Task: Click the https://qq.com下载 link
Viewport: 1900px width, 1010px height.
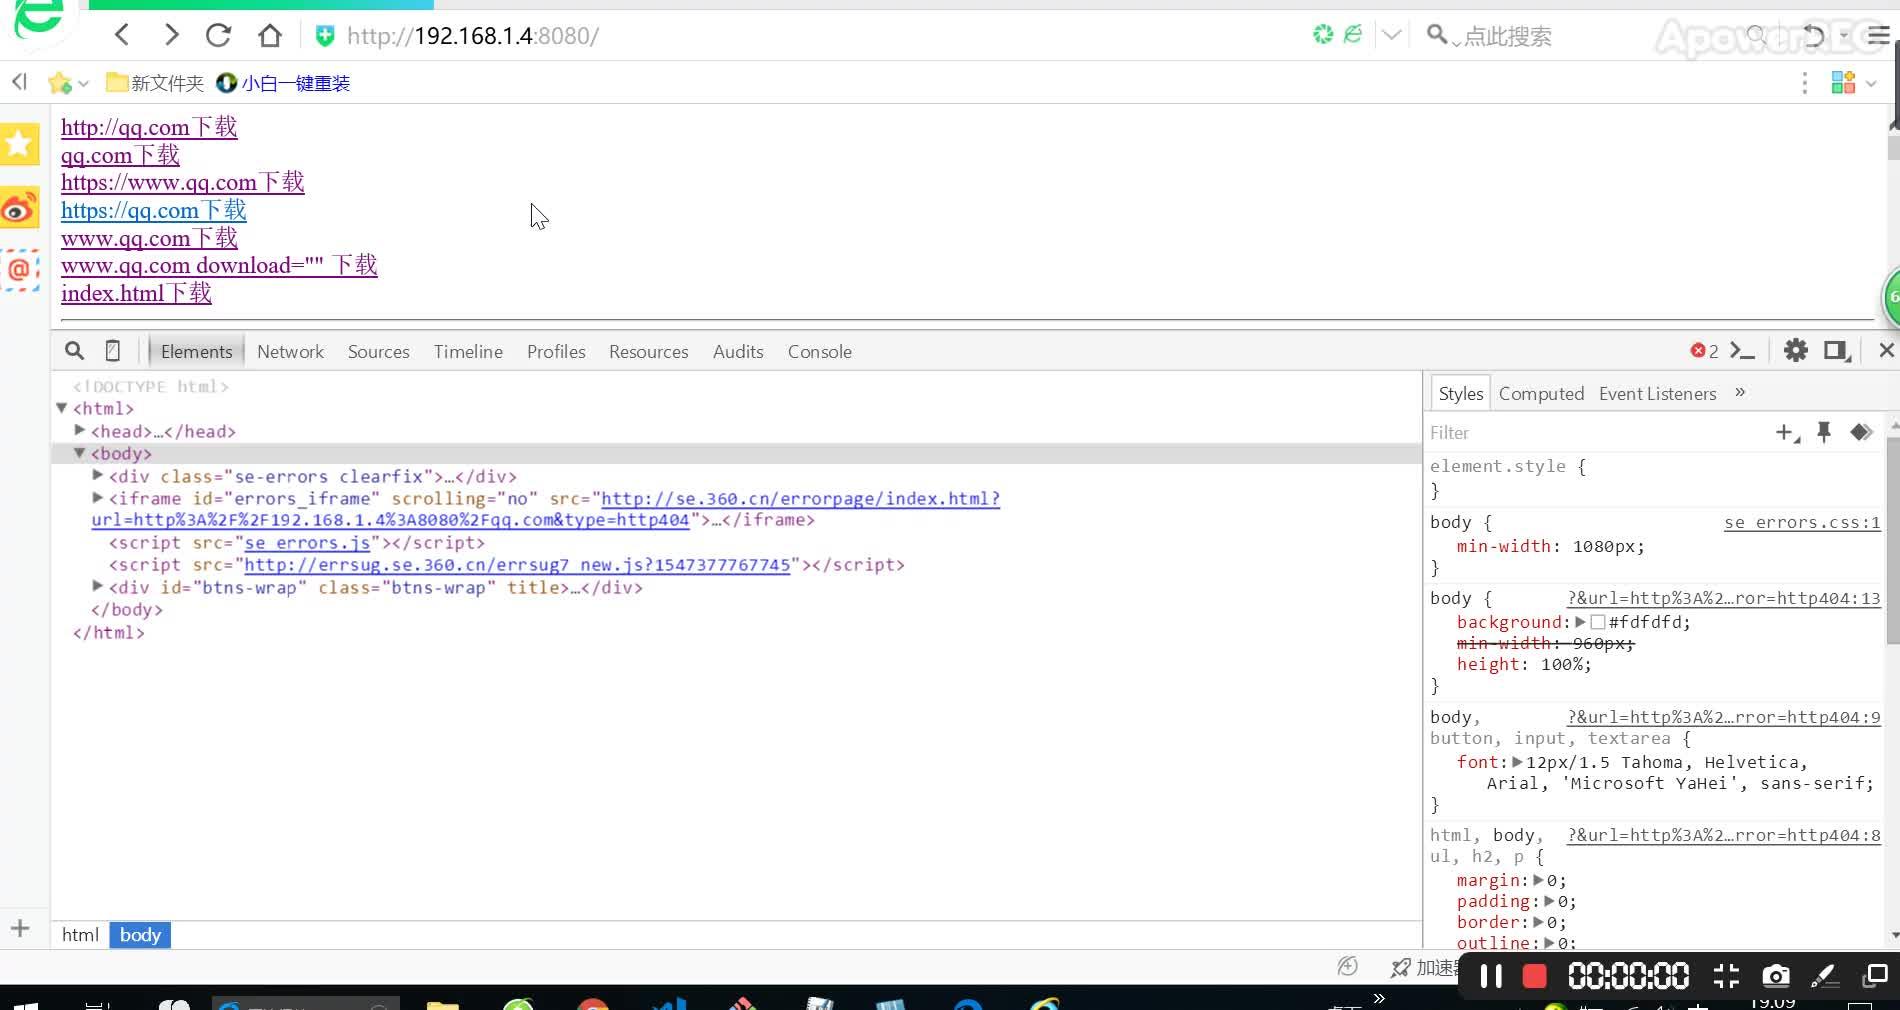Action: 154,210
